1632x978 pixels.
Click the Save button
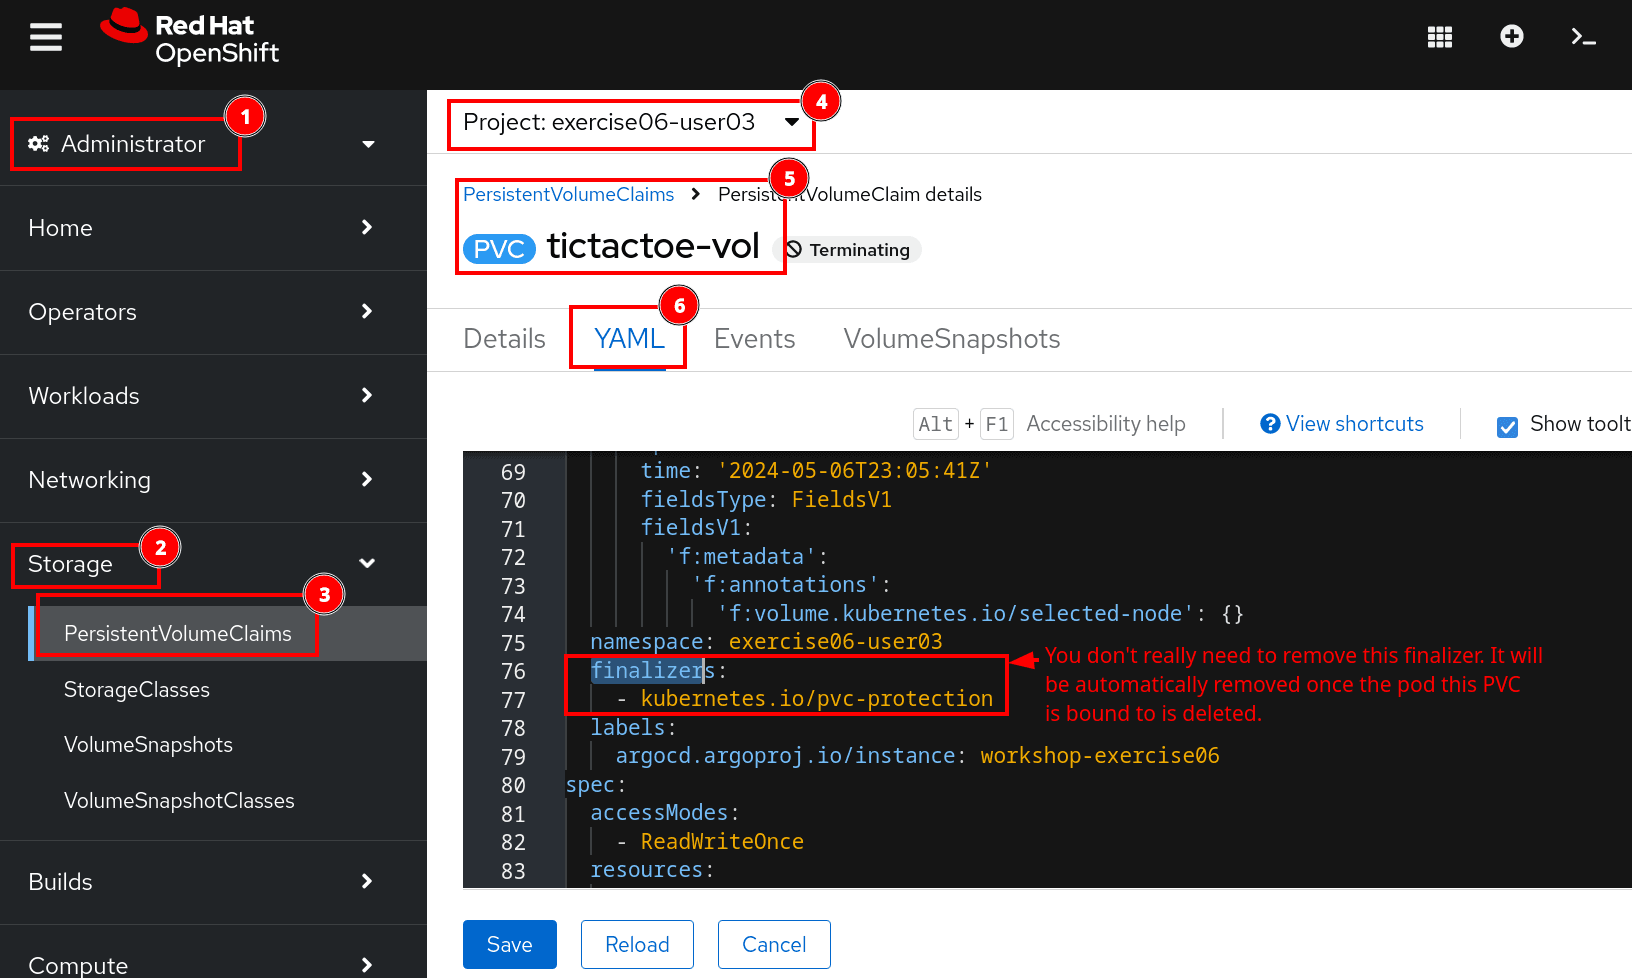coord(509,944)
